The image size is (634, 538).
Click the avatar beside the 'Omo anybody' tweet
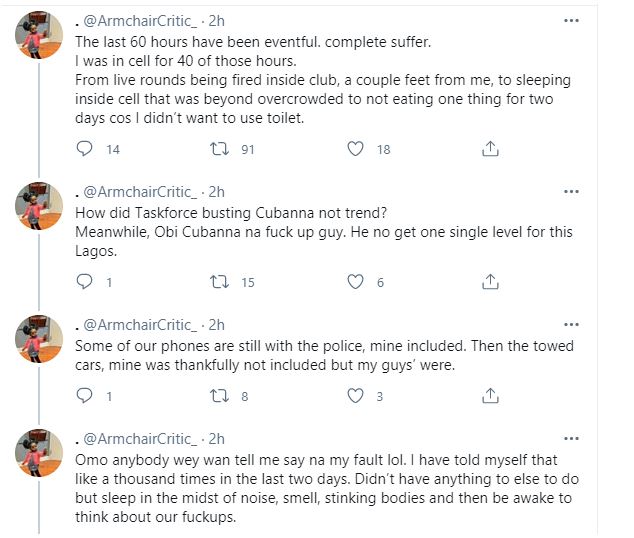click(39, 458)
